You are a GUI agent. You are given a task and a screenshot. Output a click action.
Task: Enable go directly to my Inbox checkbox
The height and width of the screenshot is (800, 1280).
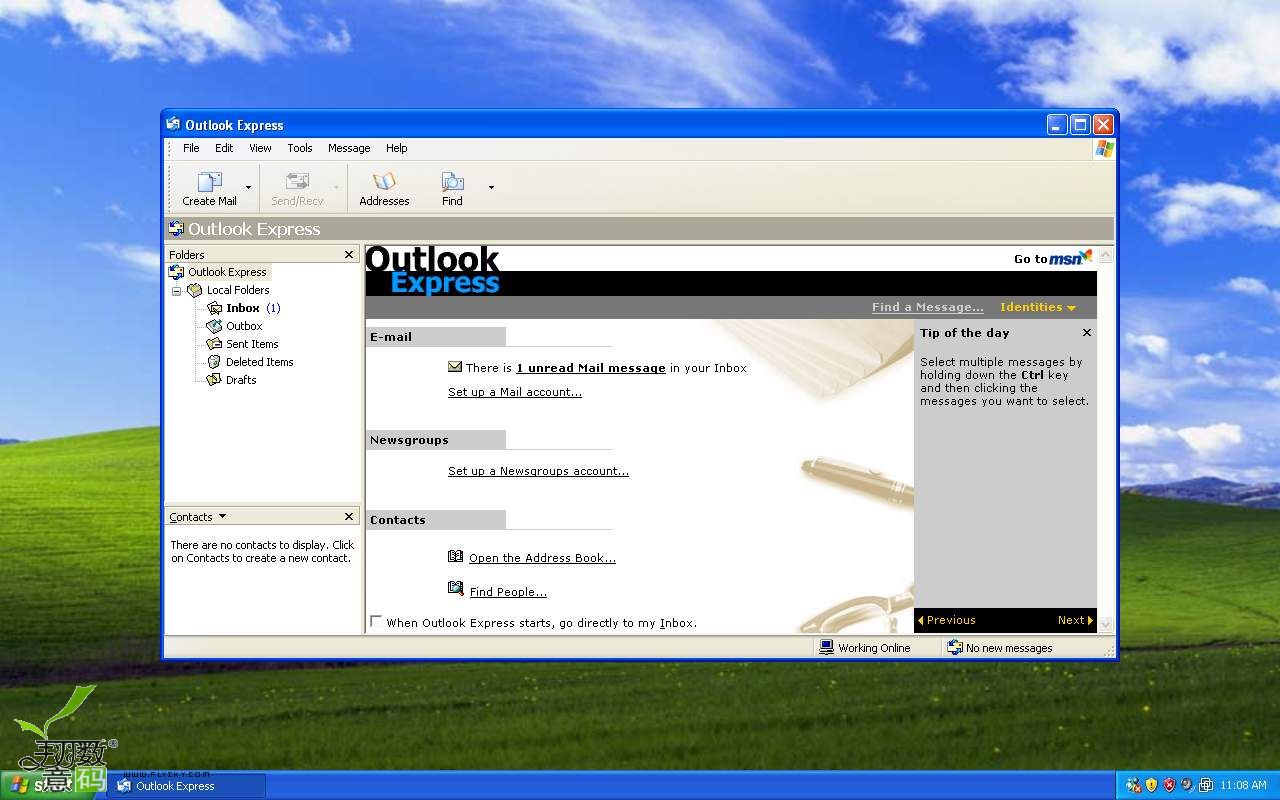(376, 621)
